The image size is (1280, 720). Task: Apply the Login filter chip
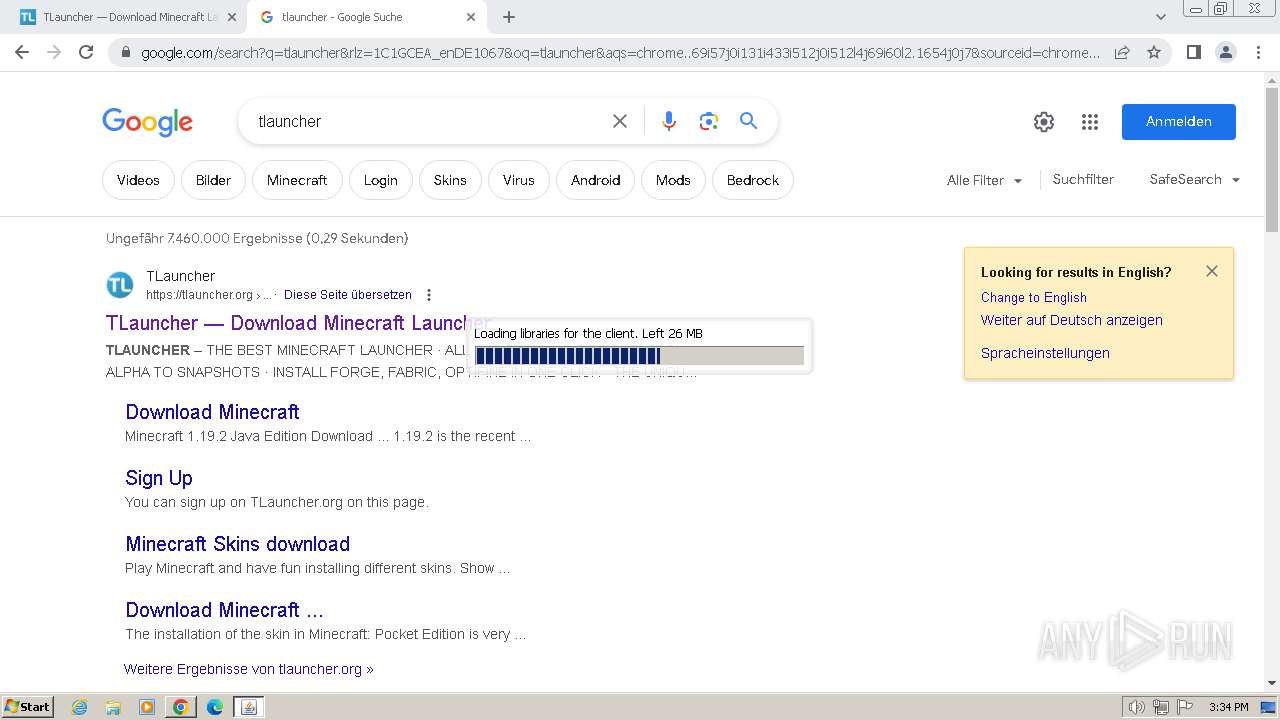coord(380,180)
